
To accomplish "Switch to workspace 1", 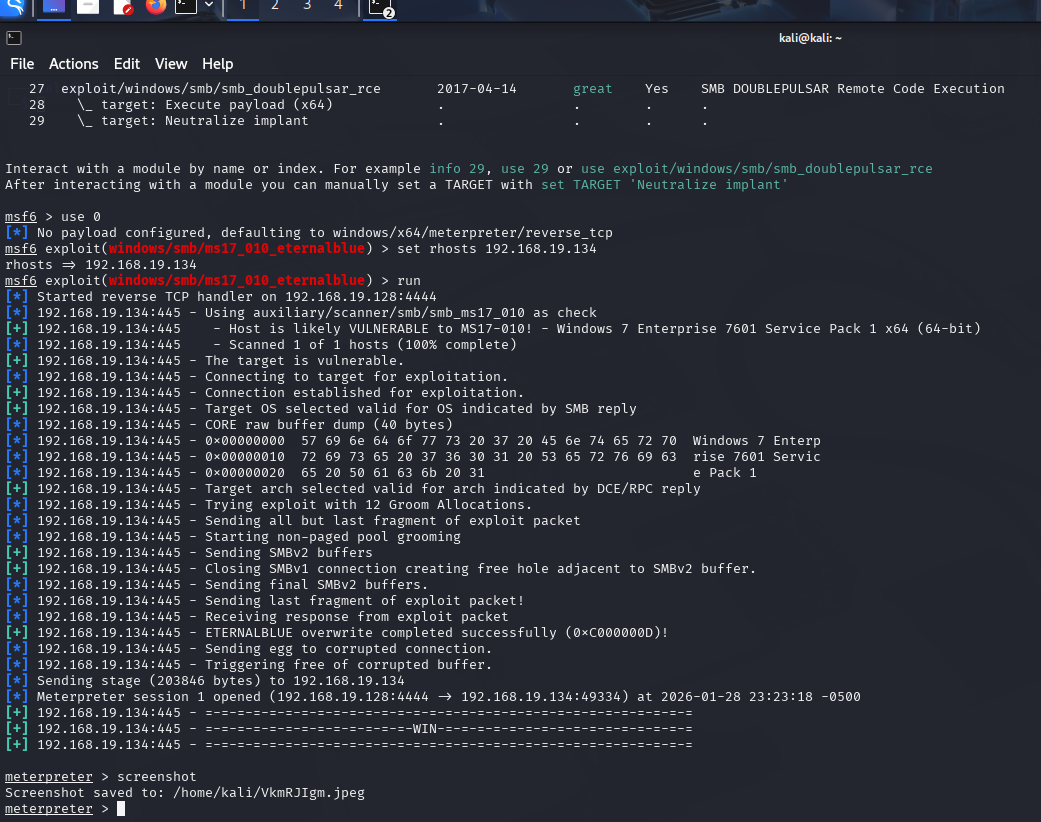I will point(243,6).
